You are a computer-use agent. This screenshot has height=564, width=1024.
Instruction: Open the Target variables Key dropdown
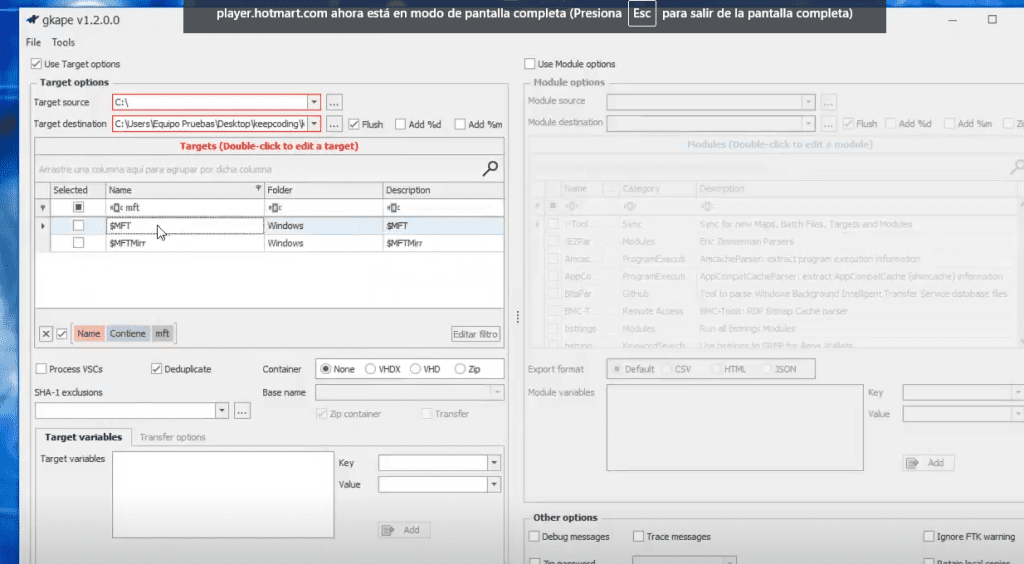pyautogui.click(x=494, y=463)
